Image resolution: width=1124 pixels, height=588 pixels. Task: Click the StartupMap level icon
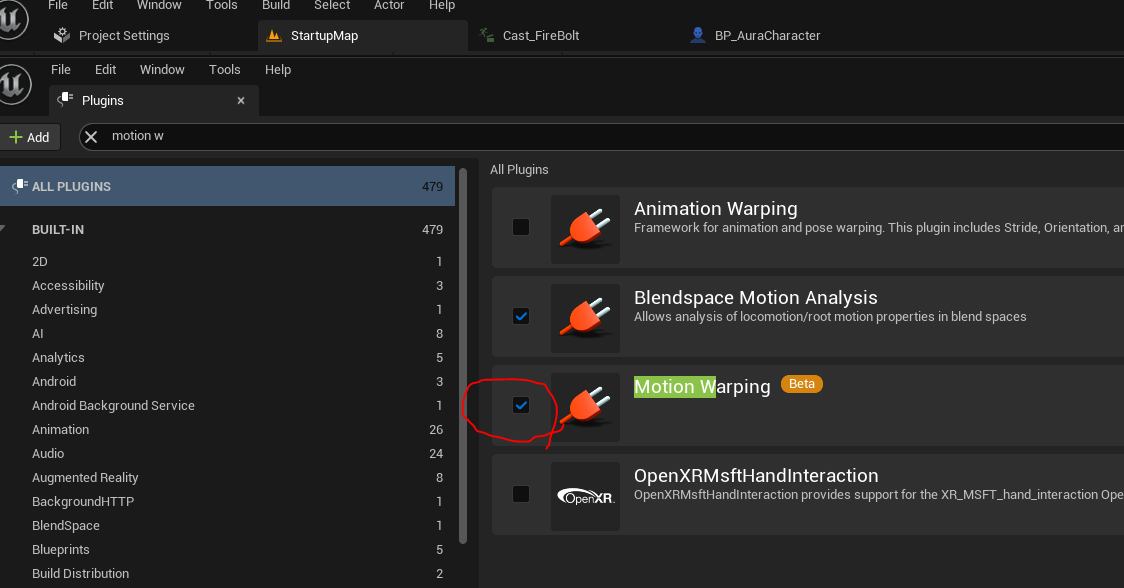click(x=274, y=35)
